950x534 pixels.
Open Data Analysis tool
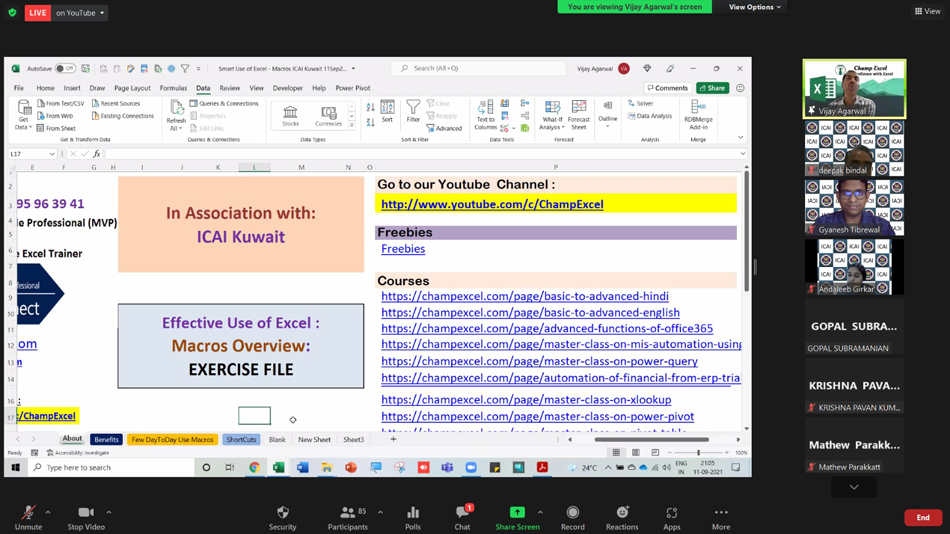pos(650,116)
